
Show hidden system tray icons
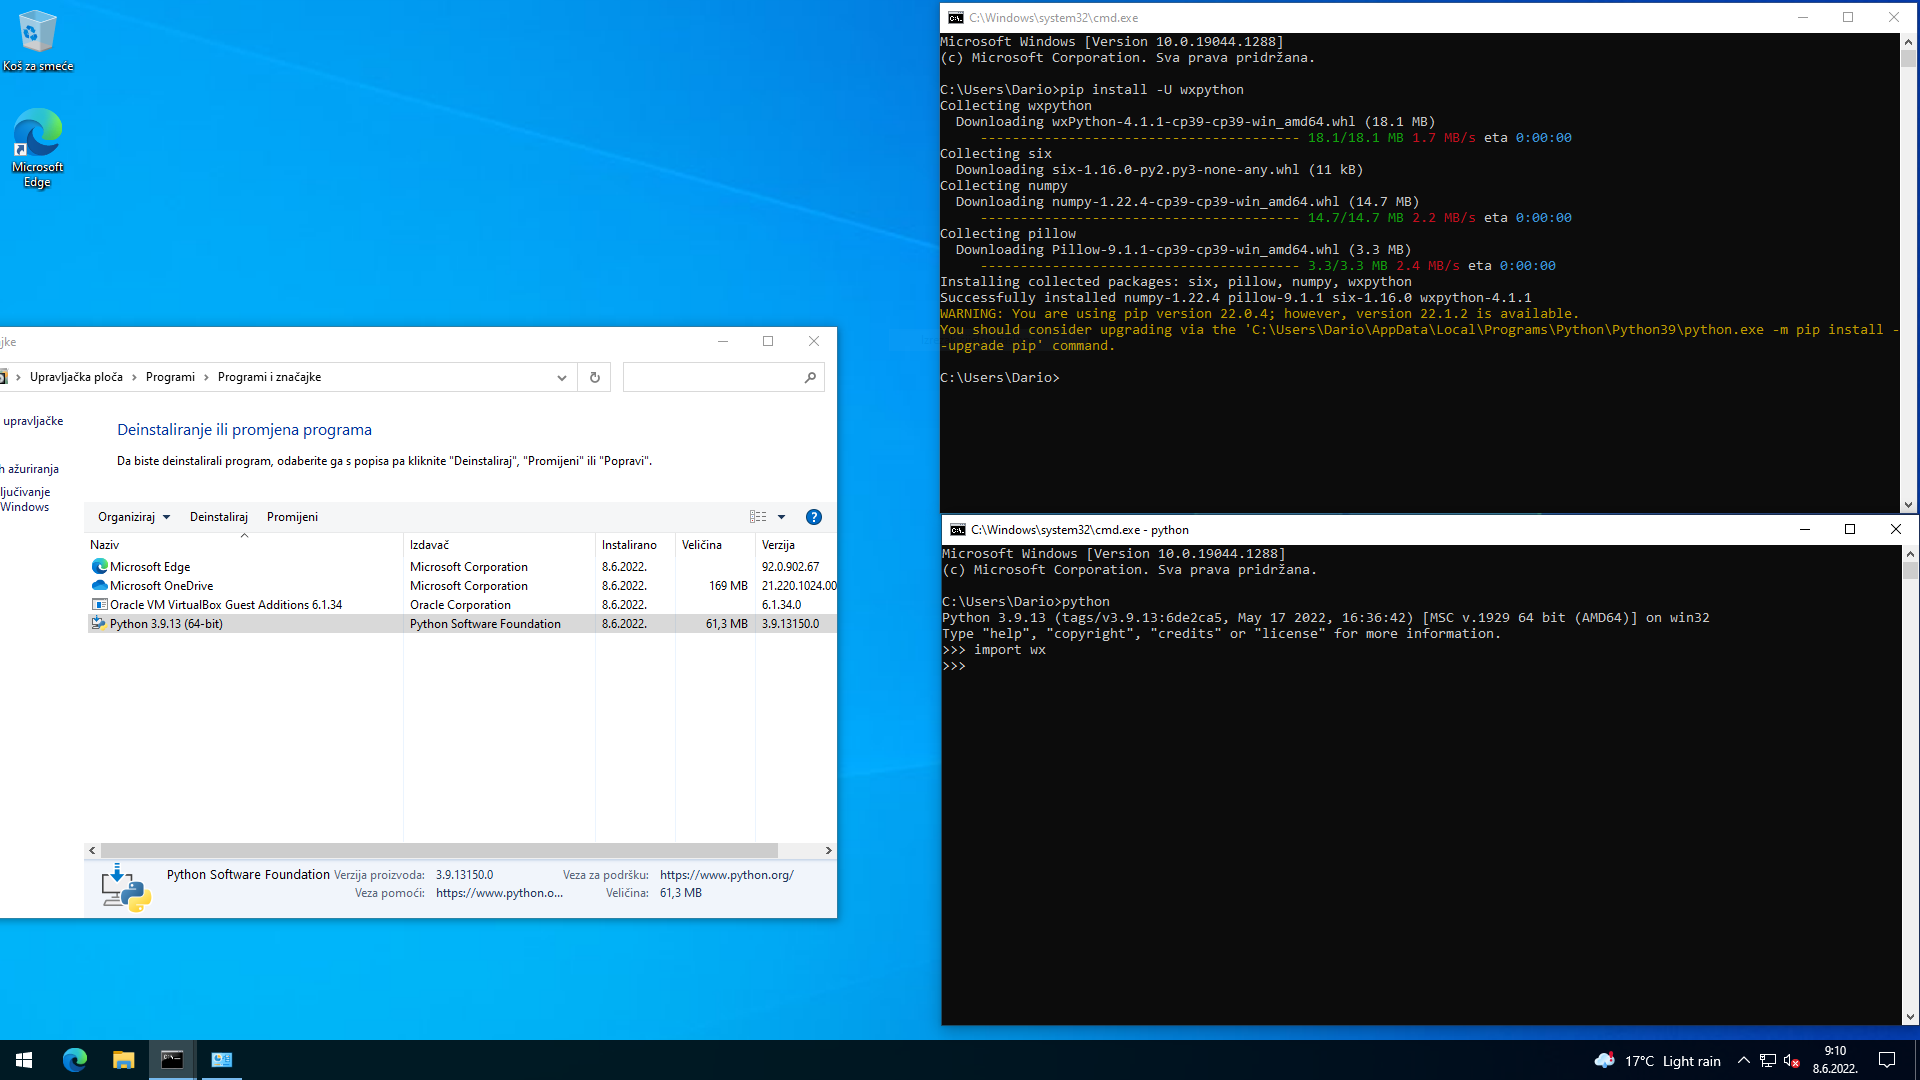(1743, 1060)
